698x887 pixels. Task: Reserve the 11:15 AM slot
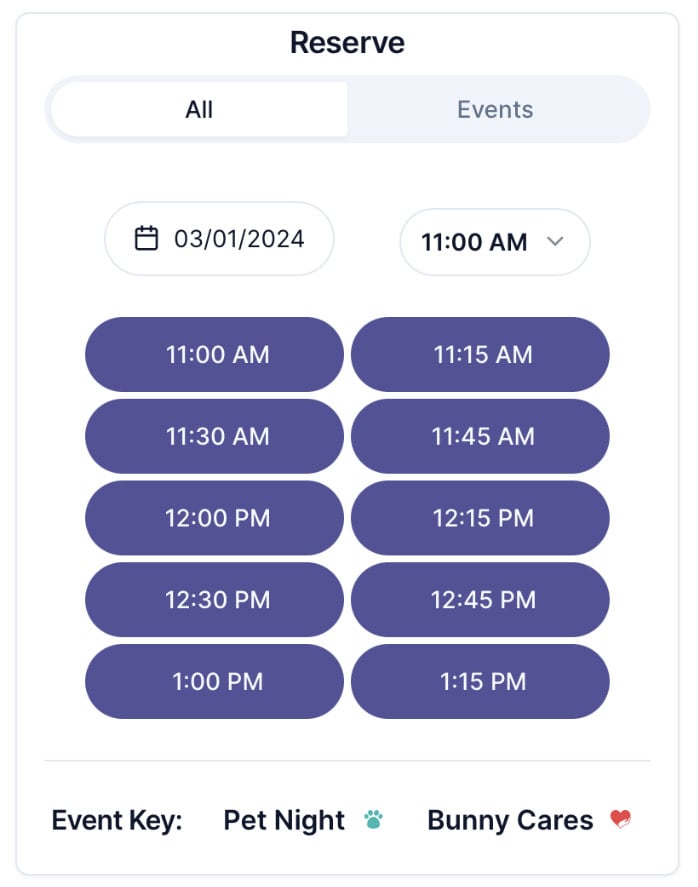(x=481, y=354)
